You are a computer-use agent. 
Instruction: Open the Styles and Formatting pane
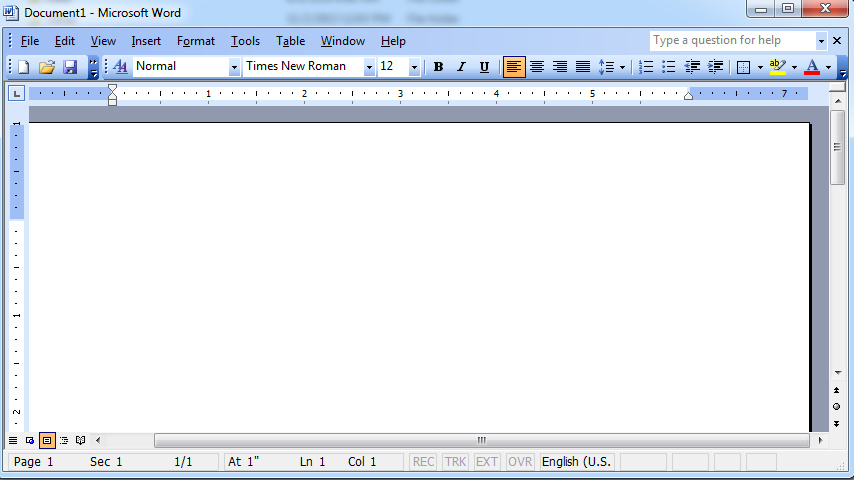[120, 67]
